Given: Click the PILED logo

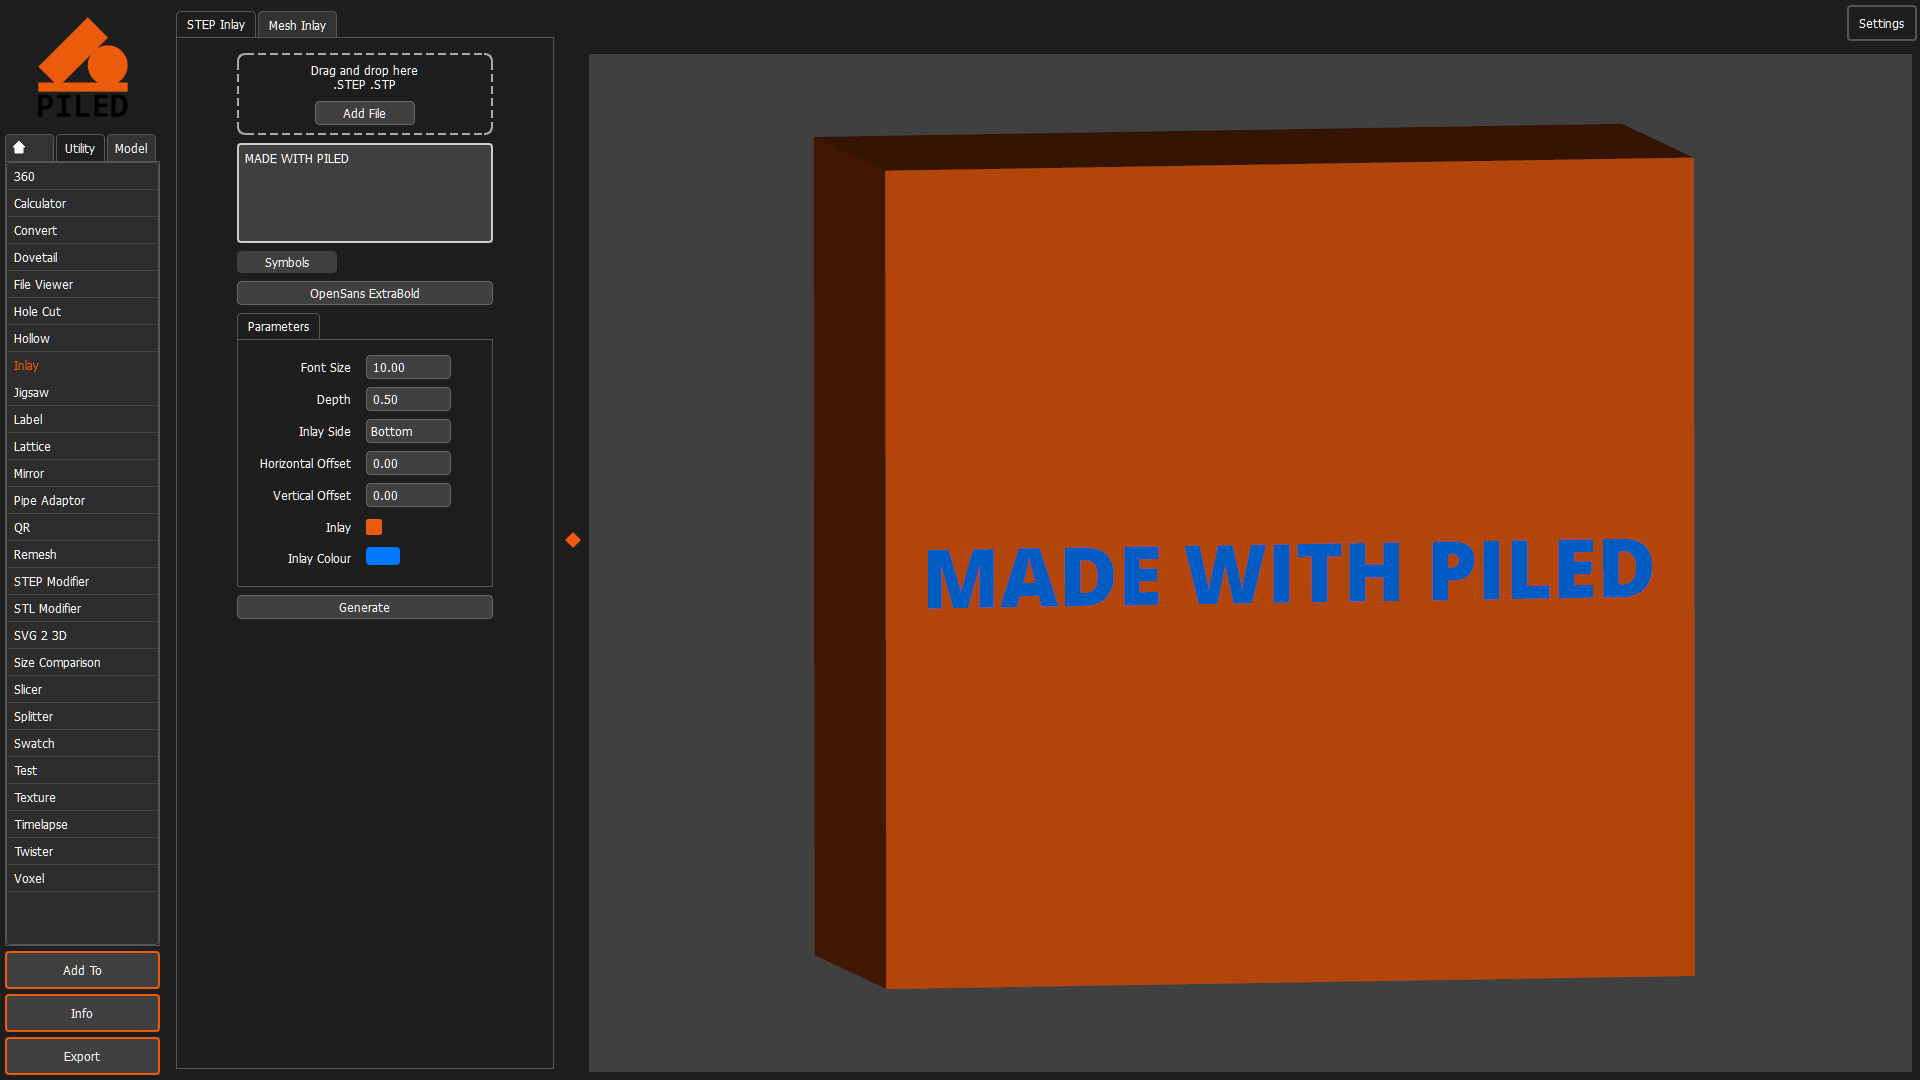Looking at the screenshot, I should pos(83,68).
